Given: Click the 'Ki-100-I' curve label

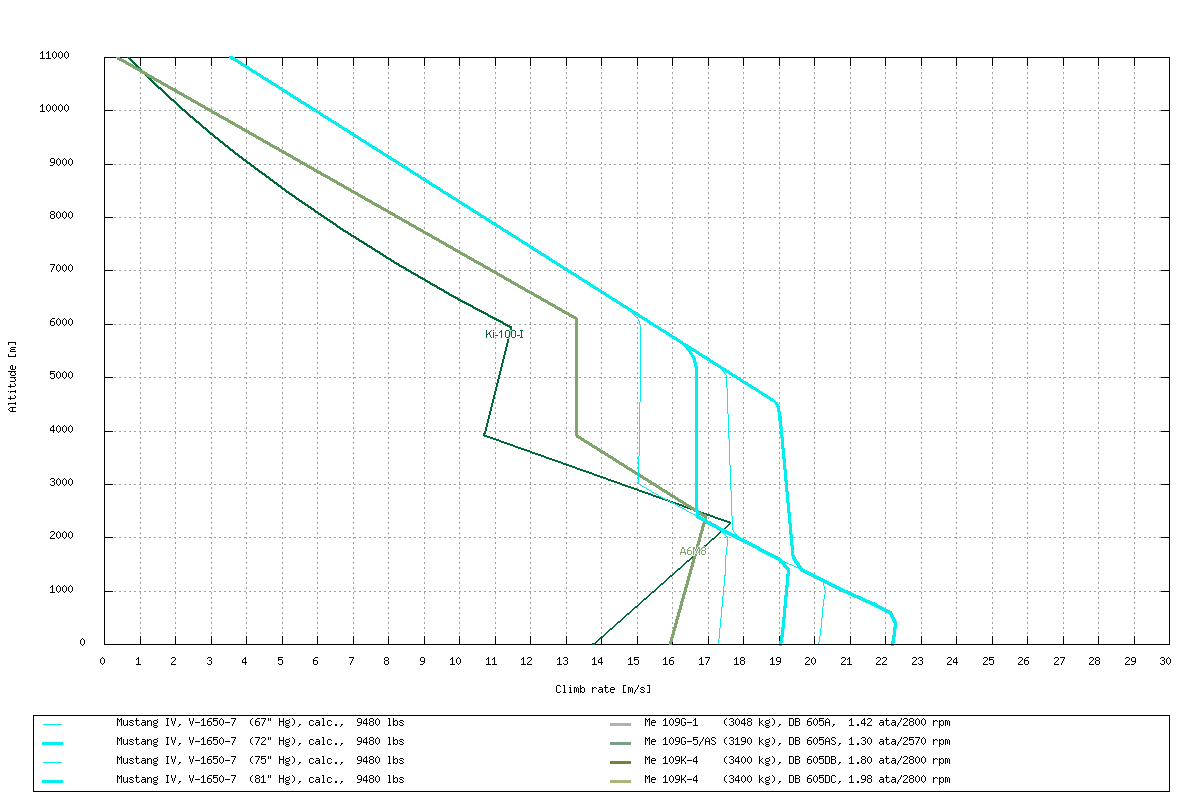Looking at the screenshot, I should [x=504, y=334].
